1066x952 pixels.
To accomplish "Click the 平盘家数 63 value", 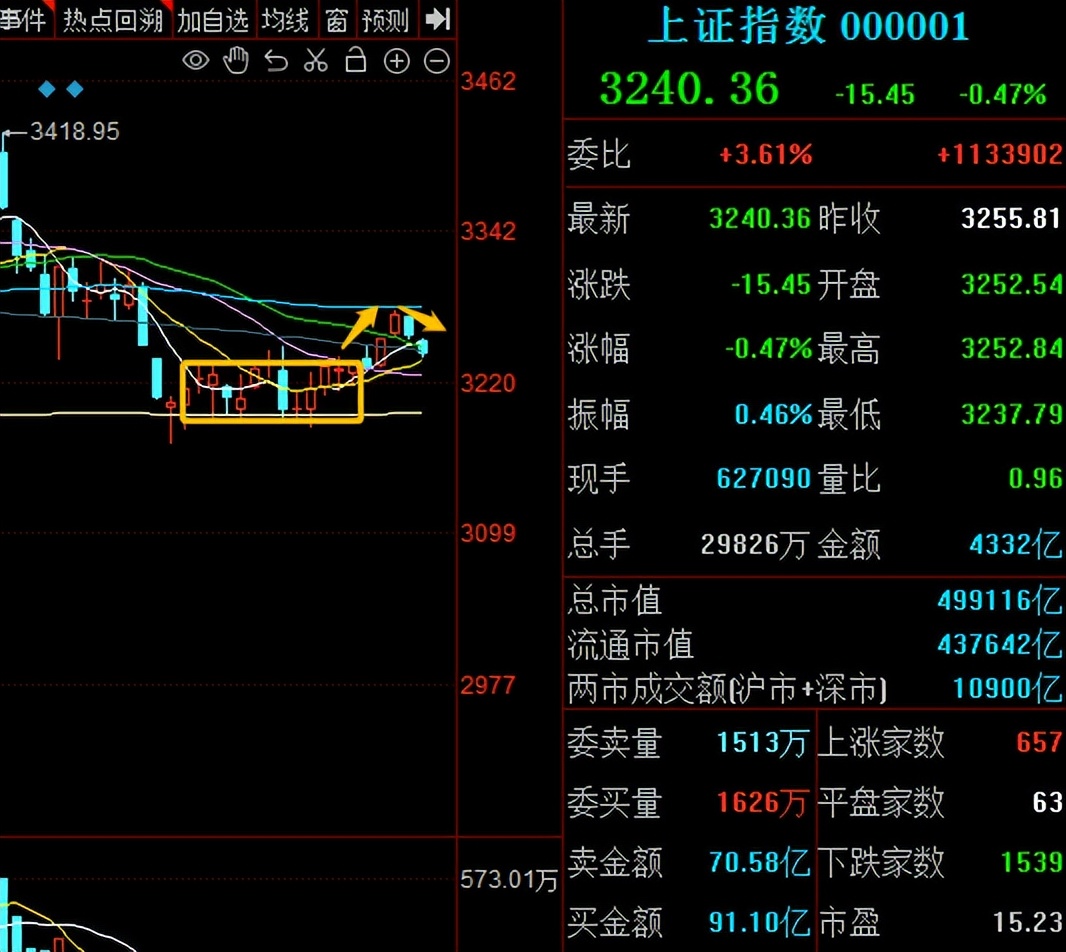I will pyautogui.click(x=1047, y=802).
